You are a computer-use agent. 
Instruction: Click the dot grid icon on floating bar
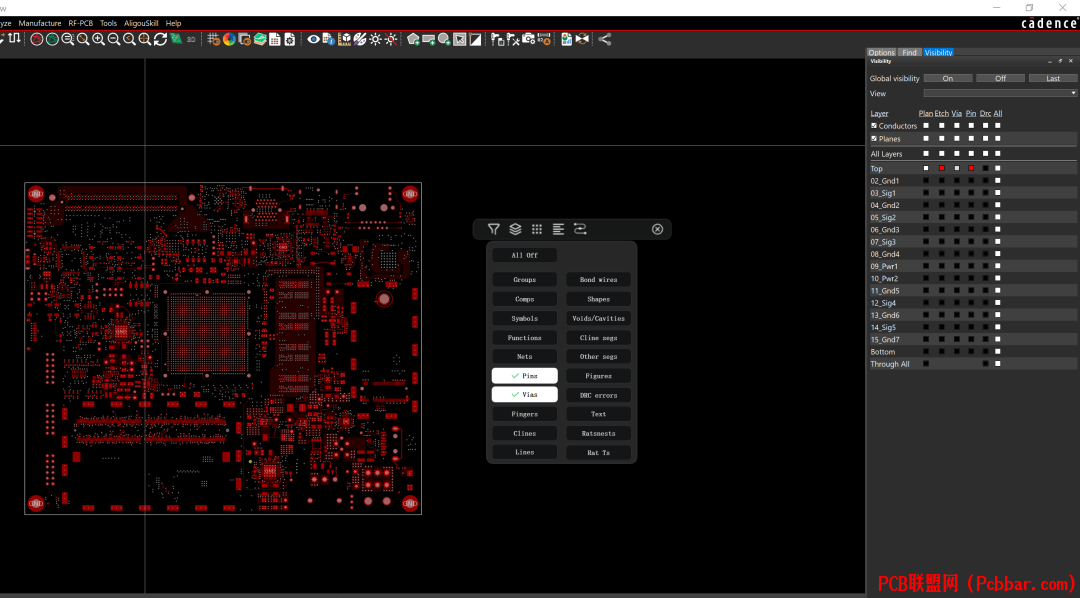click(537, 229)
